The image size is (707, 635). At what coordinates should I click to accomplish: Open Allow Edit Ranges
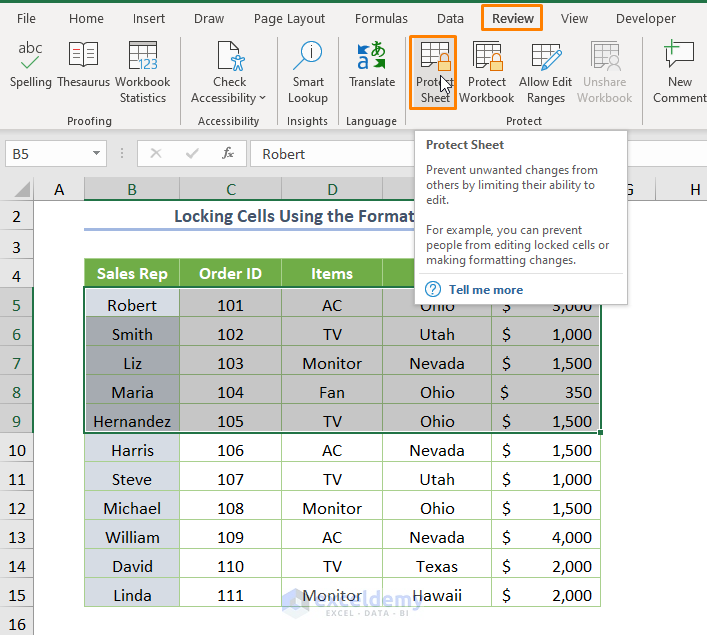tap(547, 72)
